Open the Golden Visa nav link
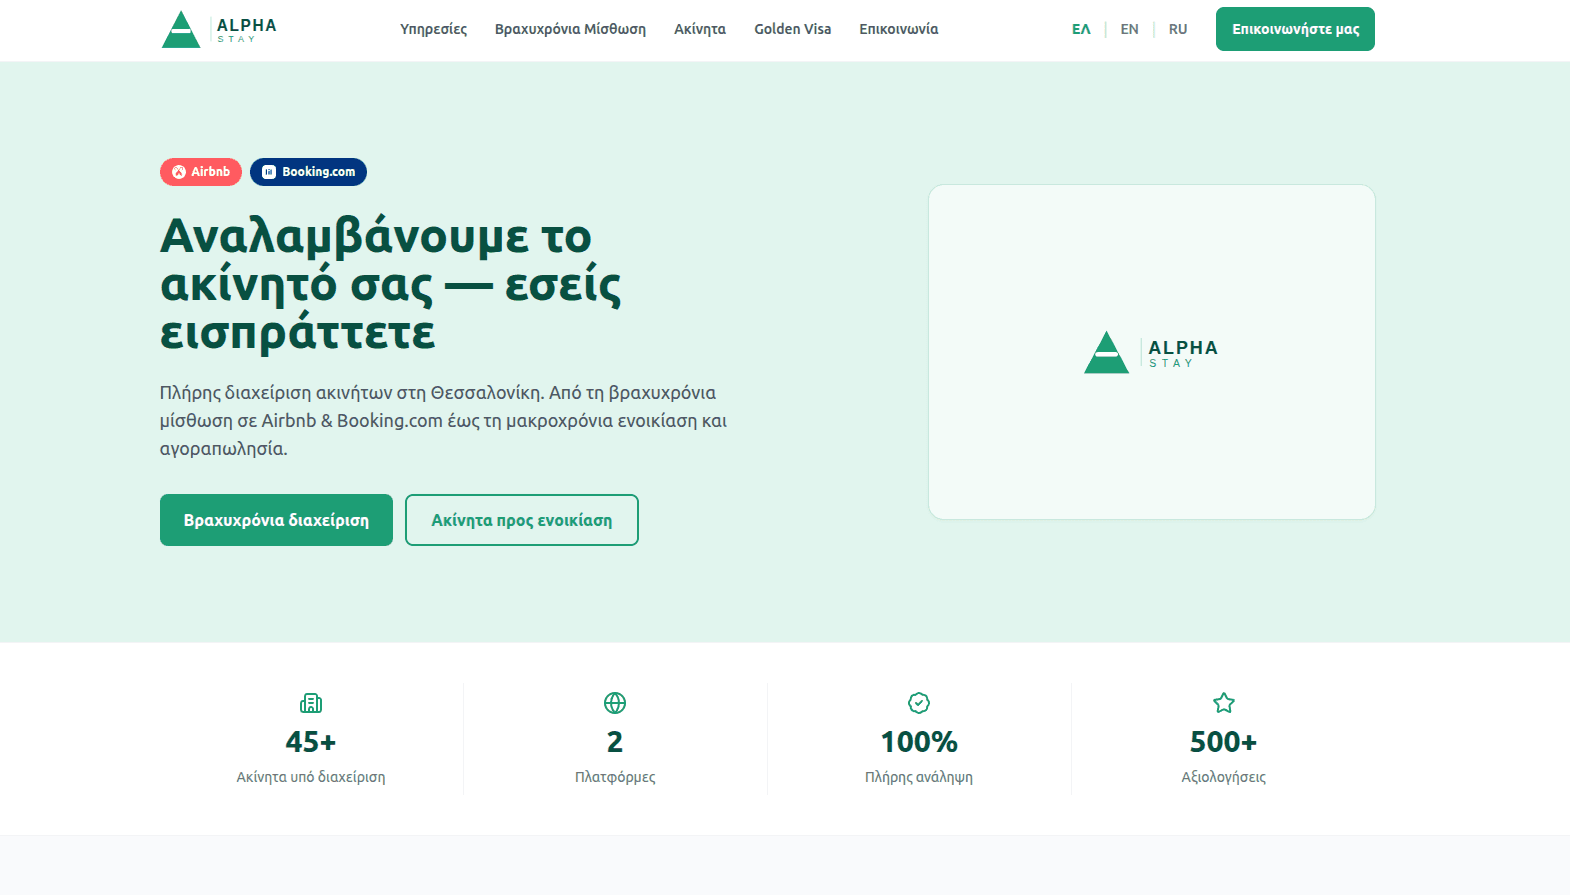 click(793, 29)
